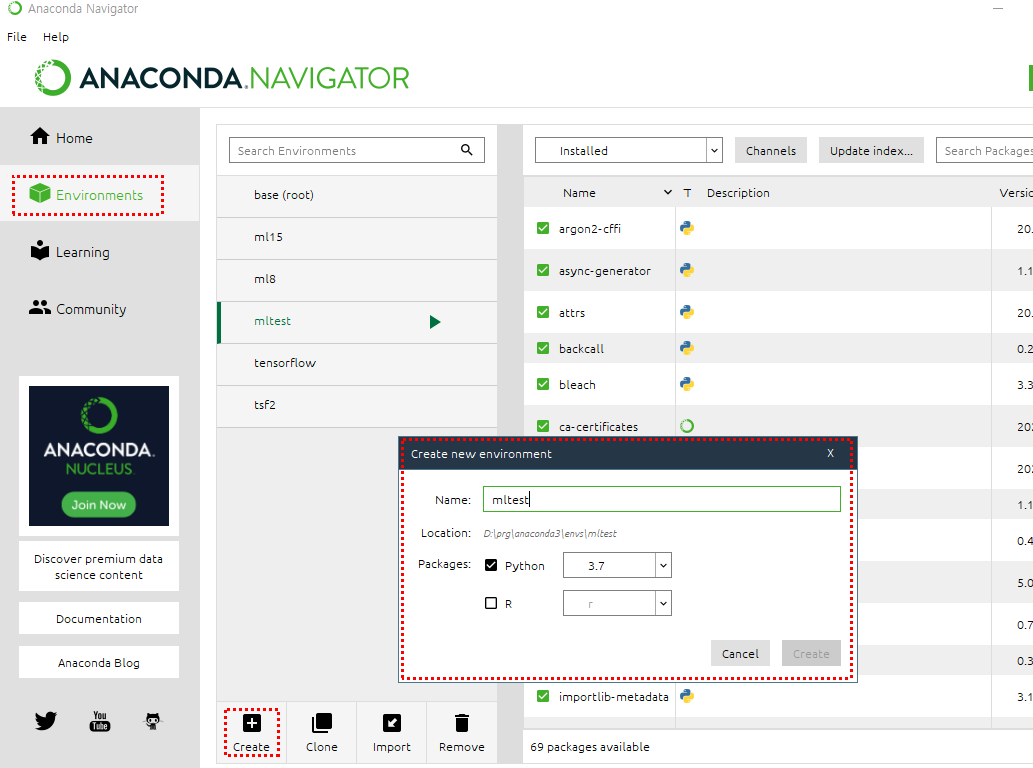Click the Join Now button

coord(99,505)
